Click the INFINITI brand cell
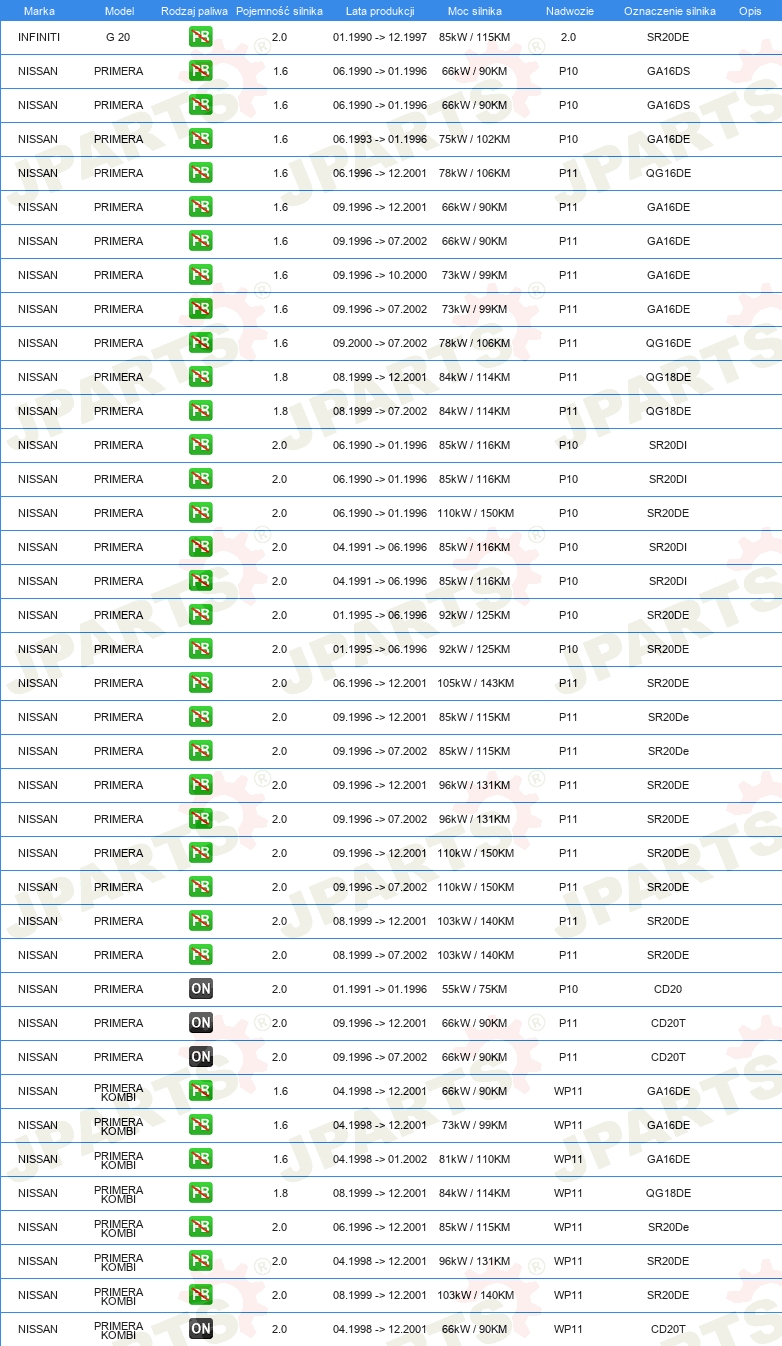The height and width of the screenshot is (1346, 782). coord(38,37)
